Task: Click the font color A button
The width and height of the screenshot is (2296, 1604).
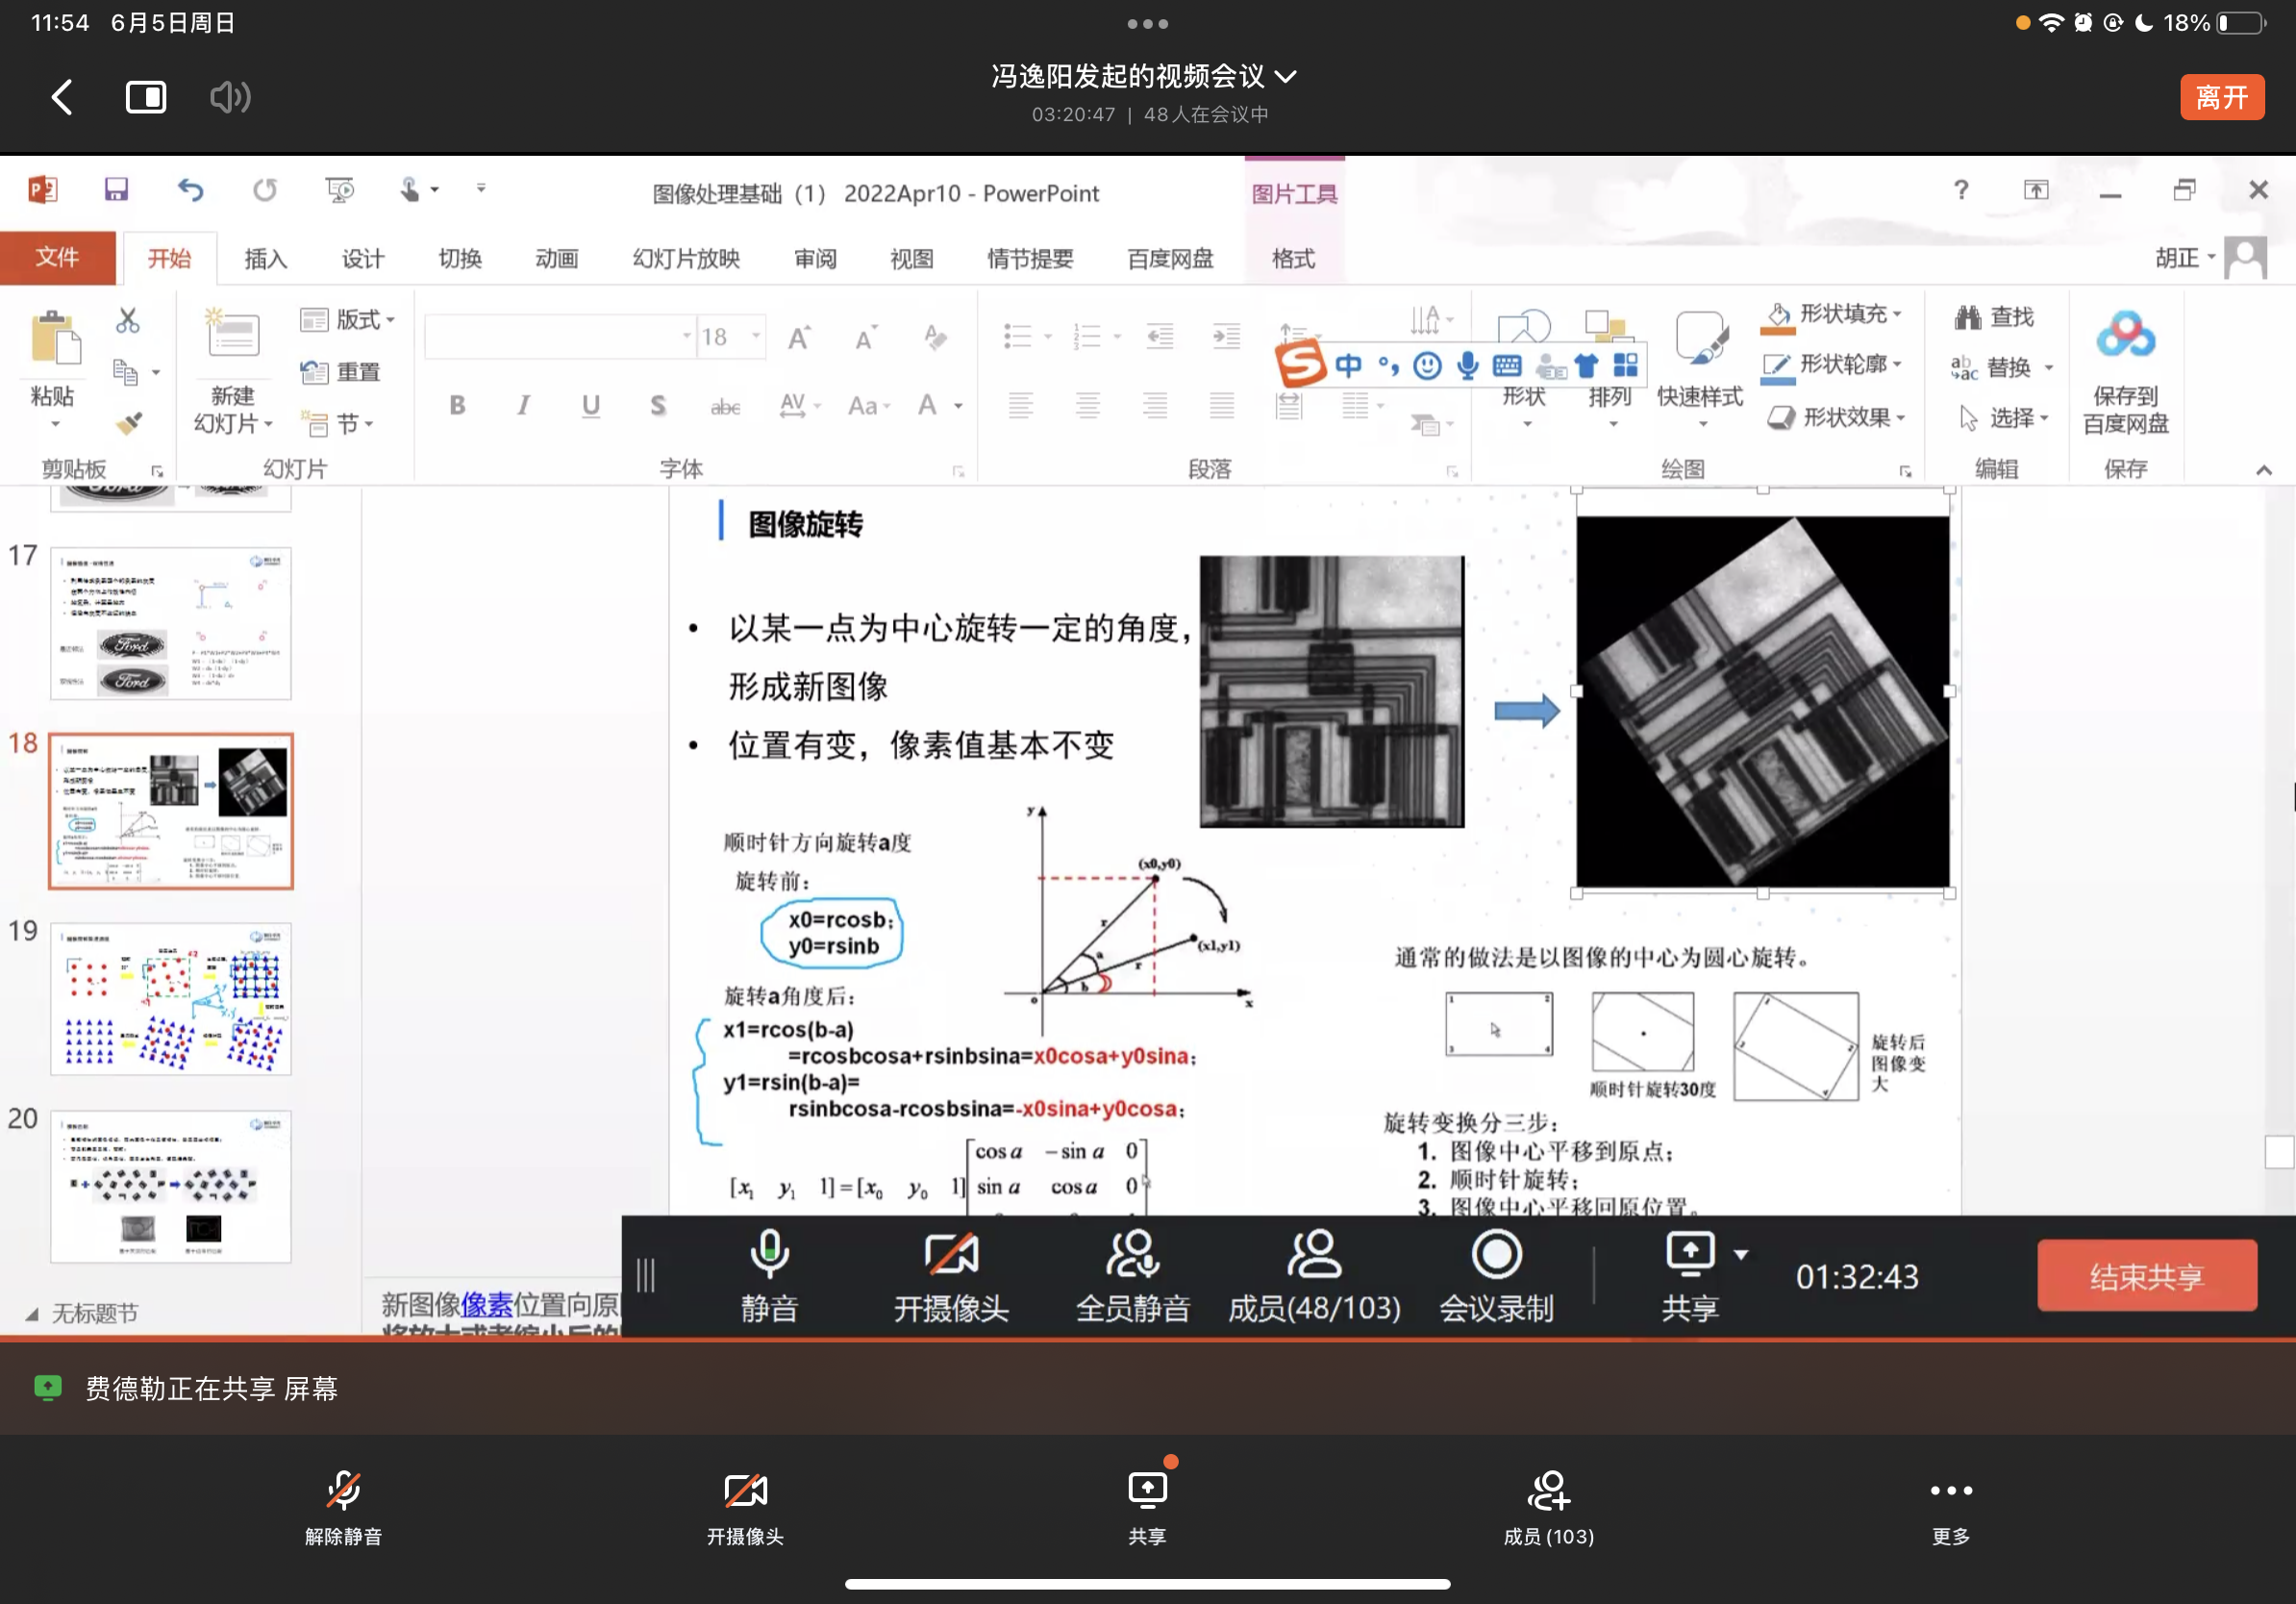Action: pos(927,405)
